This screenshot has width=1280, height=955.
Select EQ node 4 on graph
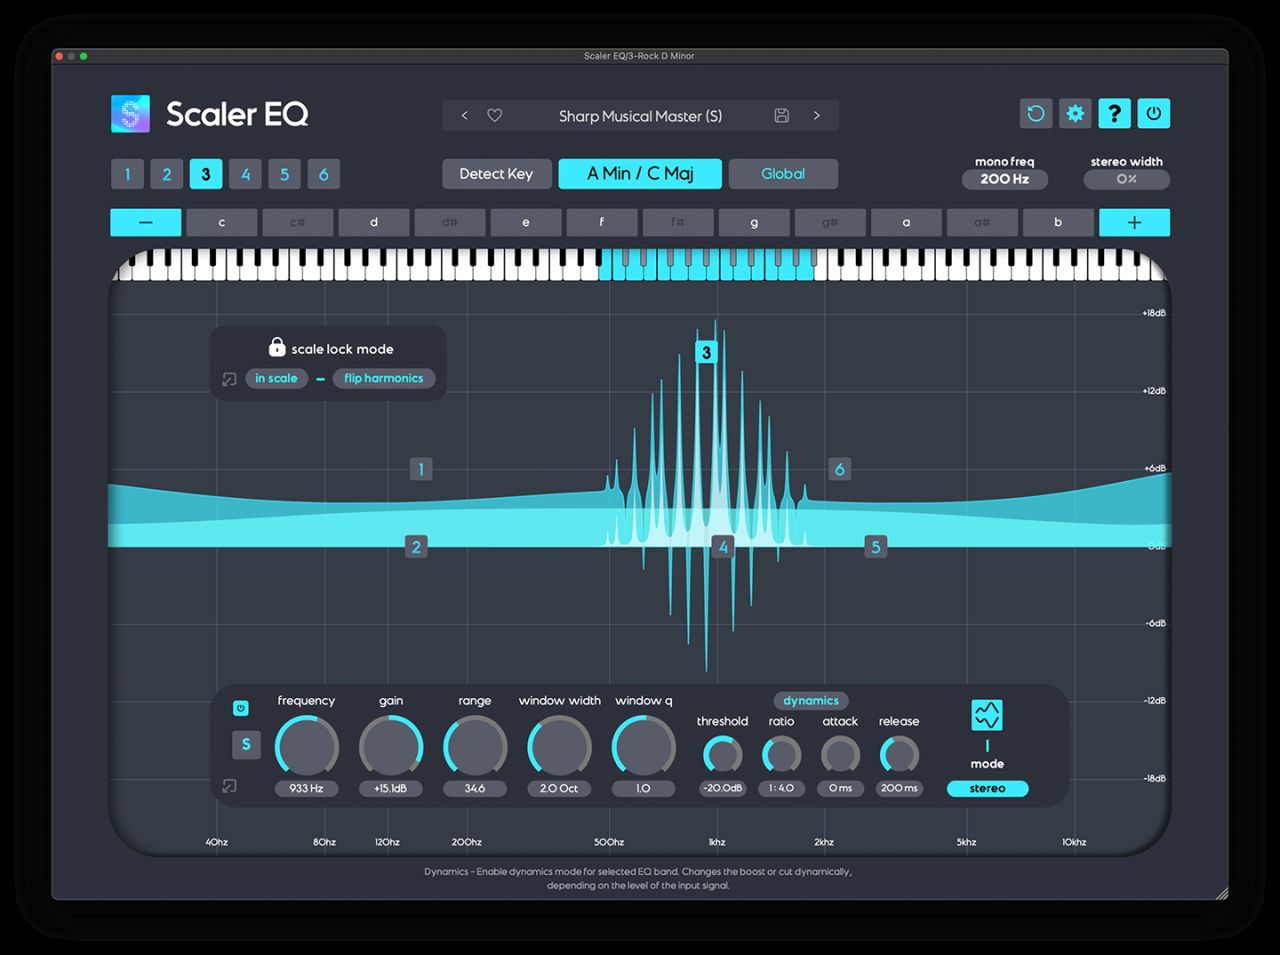723,547
